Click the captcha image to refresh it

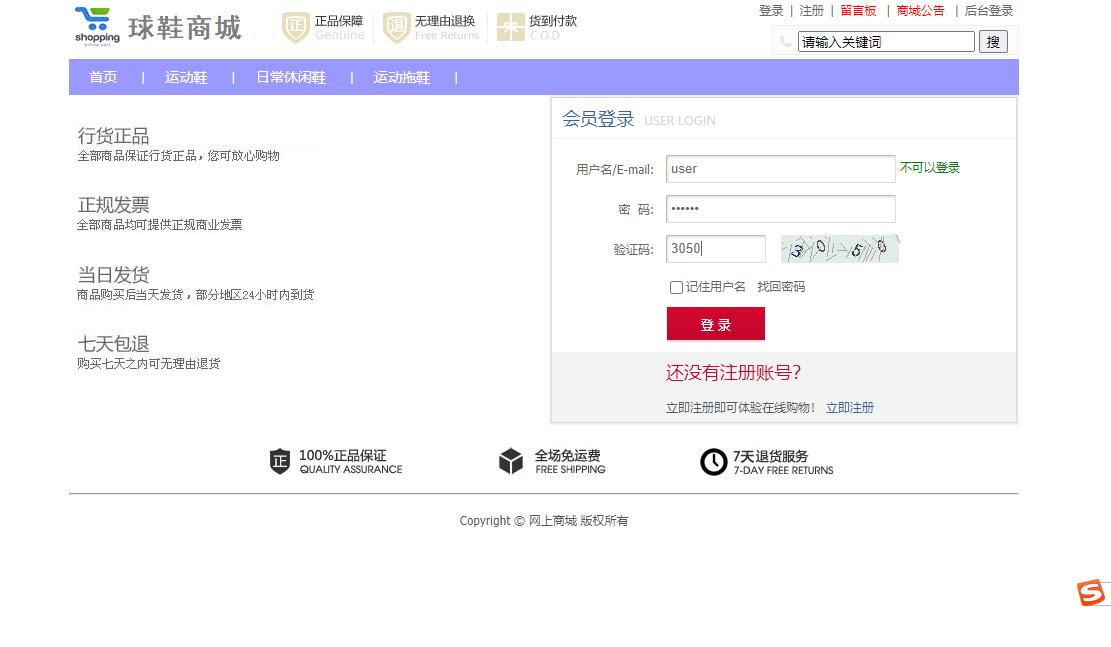pos(840,249)
